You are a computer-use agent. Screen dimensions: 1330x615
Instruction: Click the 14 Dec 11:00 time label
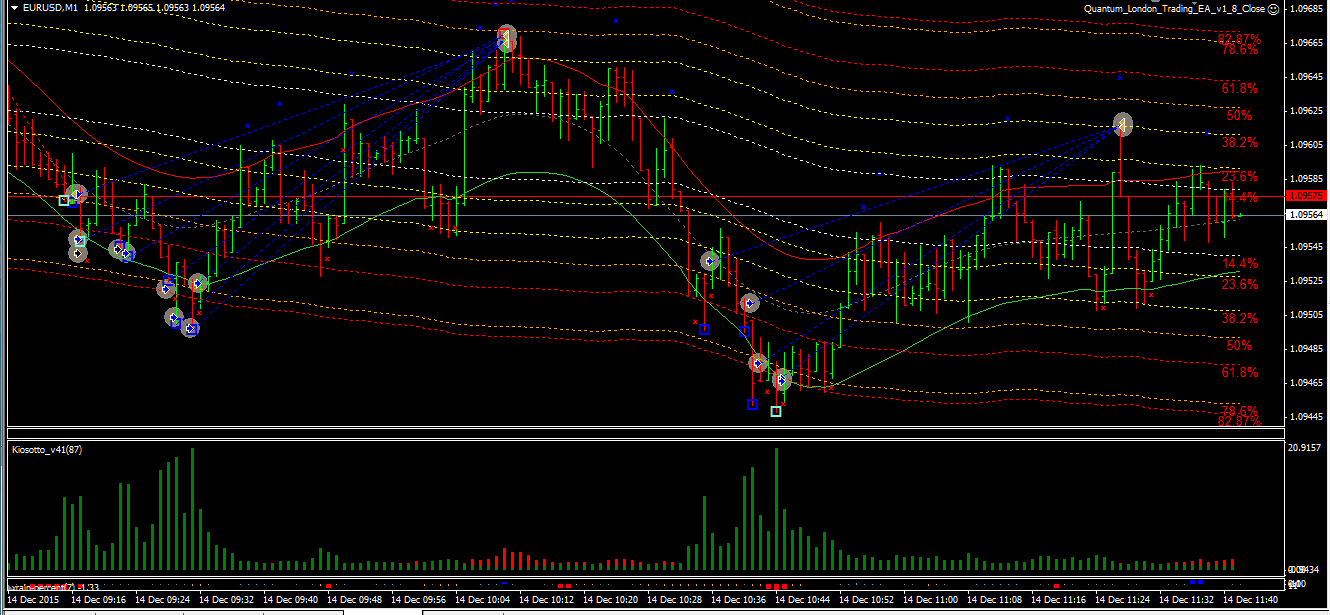coord(930,600)
